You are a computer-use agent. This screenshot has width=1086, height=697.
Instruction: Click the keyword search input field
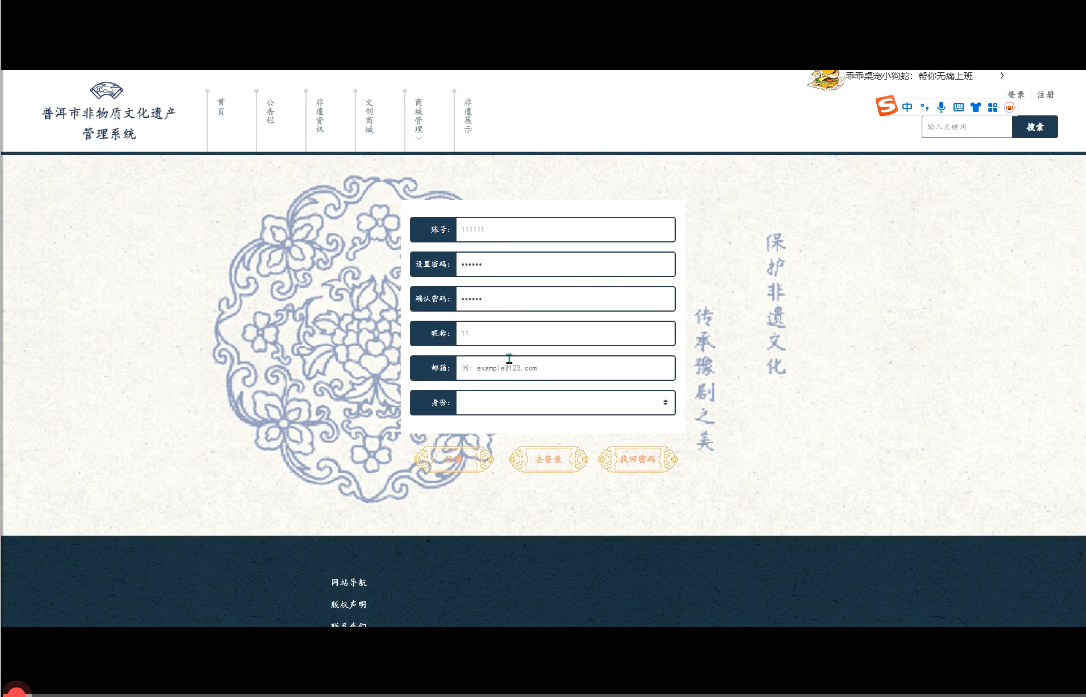967,127
